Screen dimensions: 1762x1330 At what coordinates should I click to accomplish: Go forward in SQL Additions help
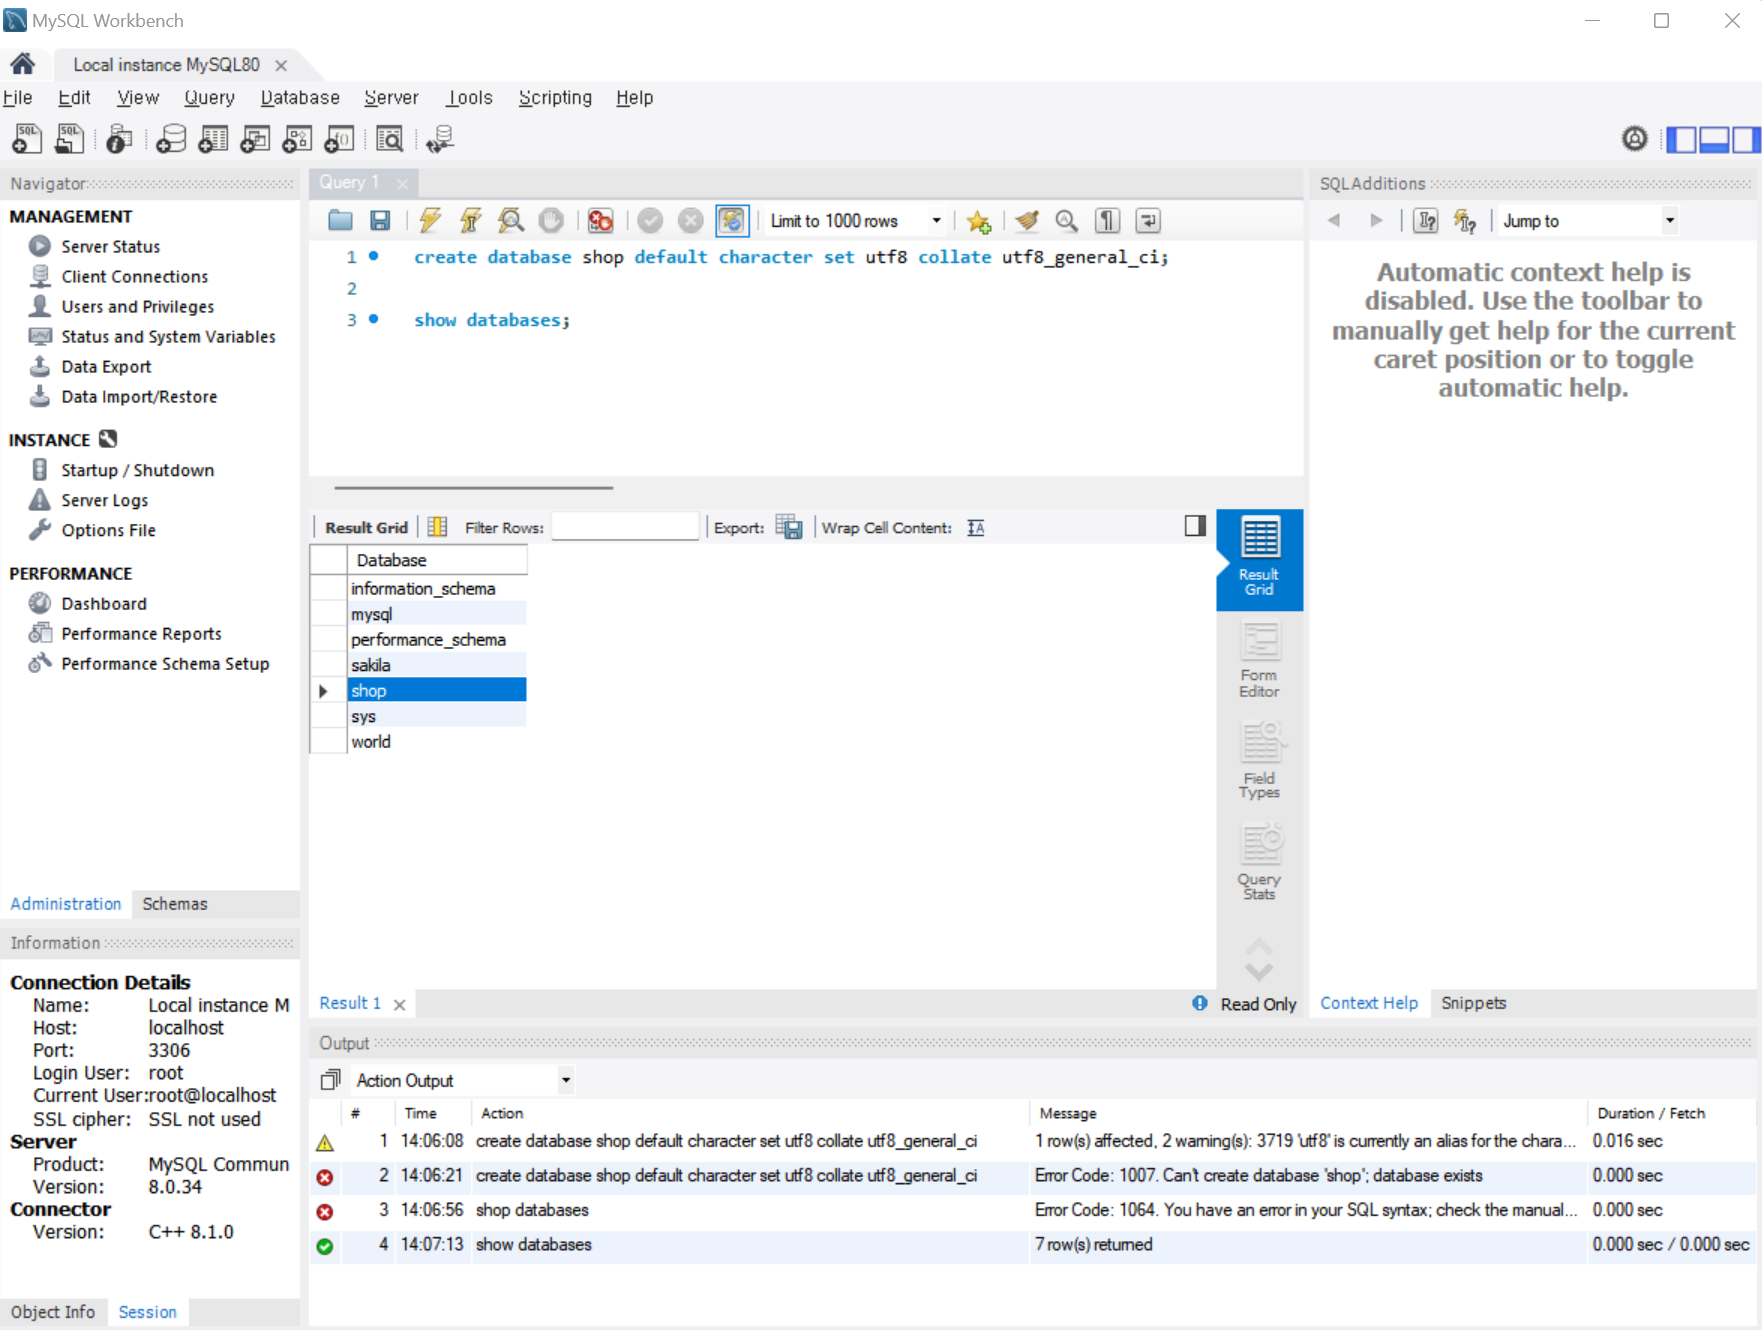[x=1376, y=221]
